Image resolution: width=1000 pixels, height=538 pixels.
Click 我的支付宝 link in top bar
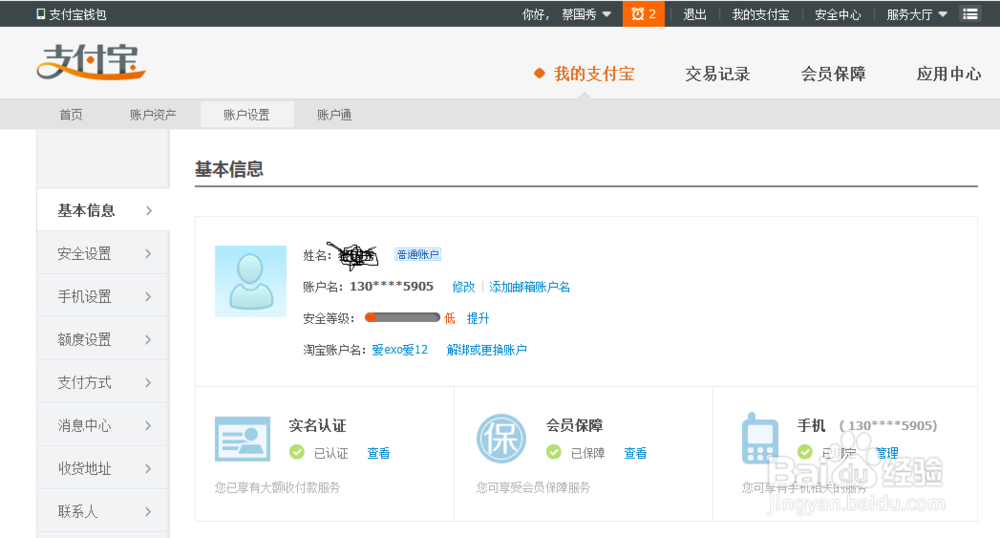point(760,14)
